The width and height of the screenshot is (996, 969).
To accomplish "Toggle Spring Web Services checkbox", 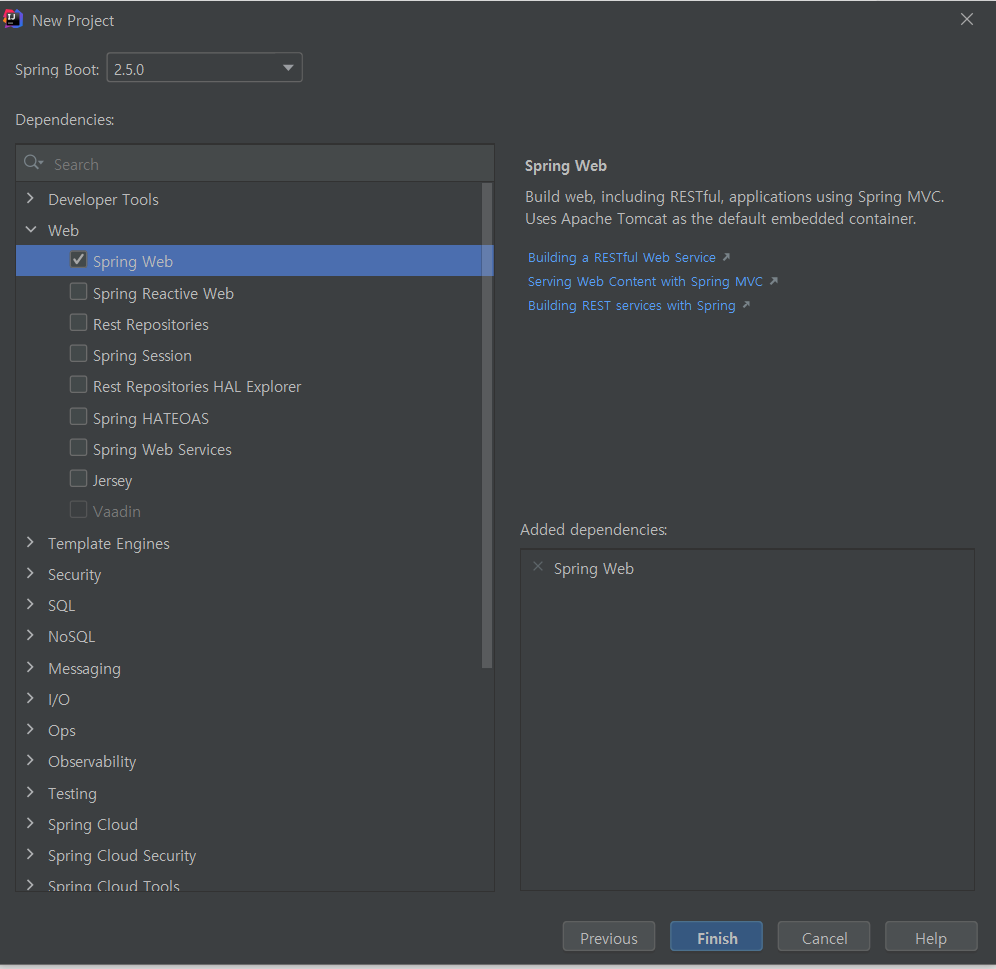I will point(78,448).
